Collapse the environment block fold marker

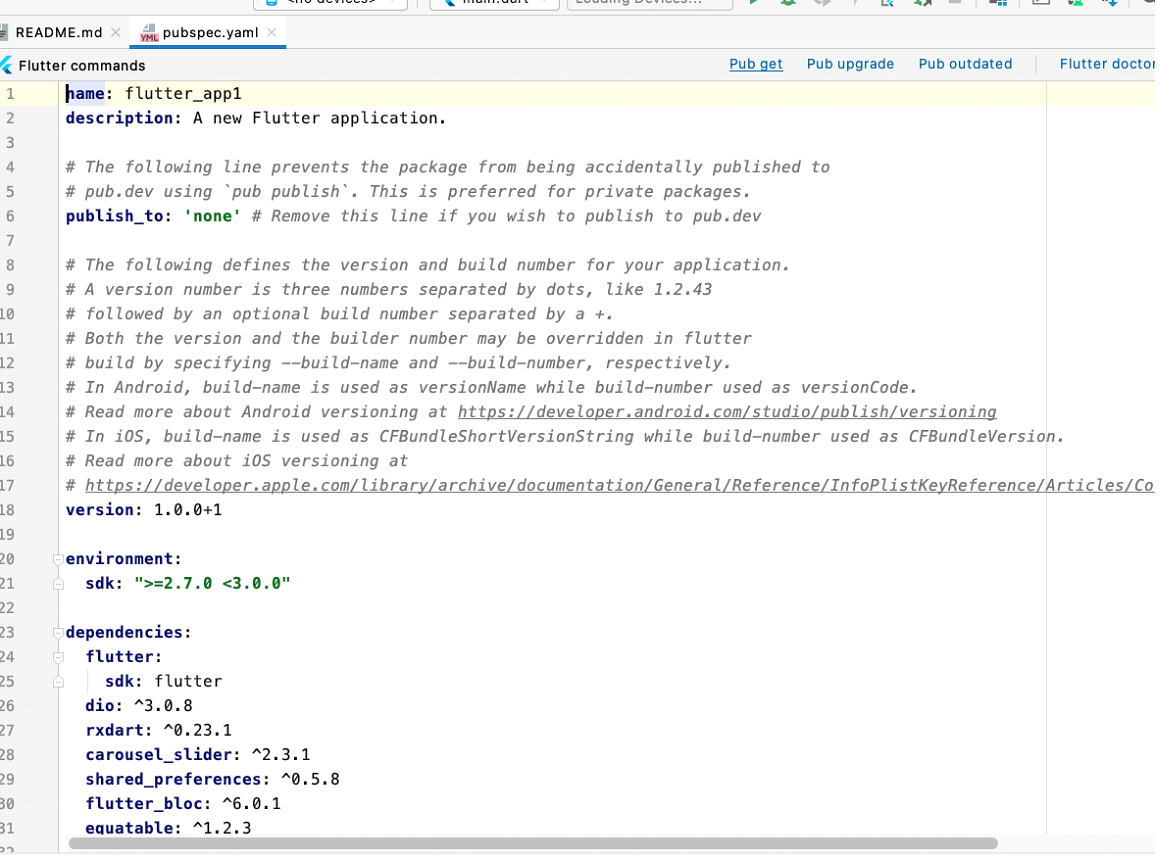click(58, 559)
